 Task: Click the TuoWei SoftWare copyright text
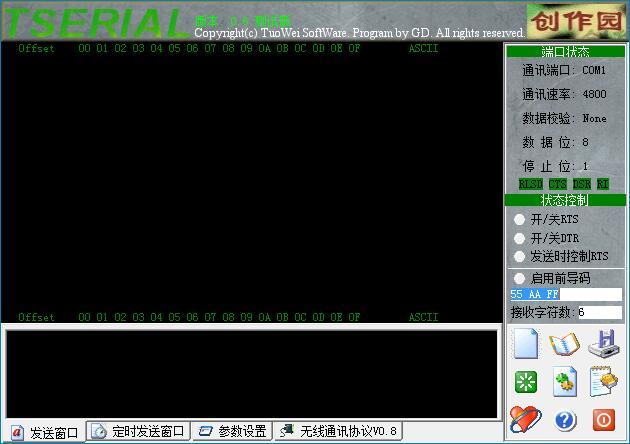360,33
